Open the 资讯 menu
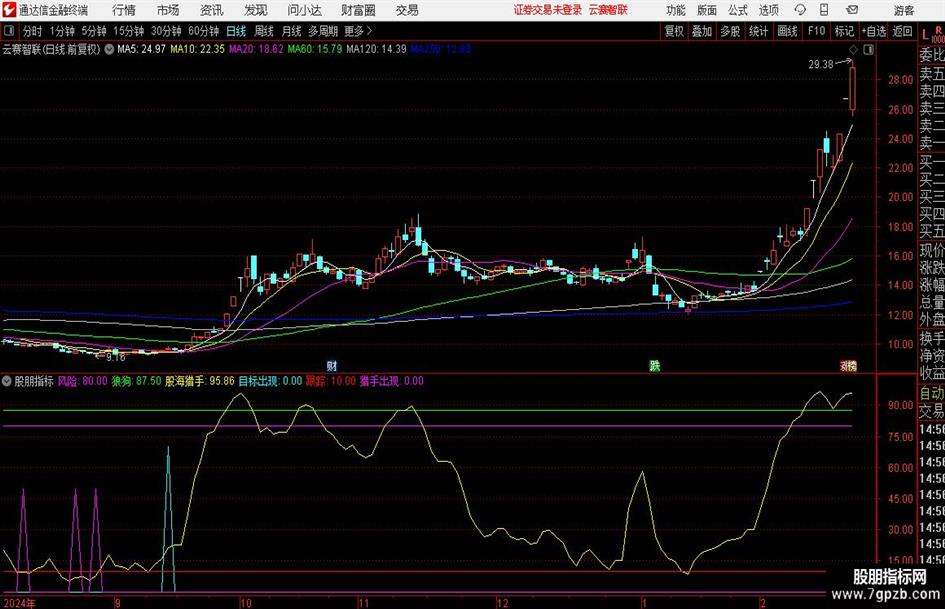The height and width of the screenshot is (609, 945). pos(212,10)
